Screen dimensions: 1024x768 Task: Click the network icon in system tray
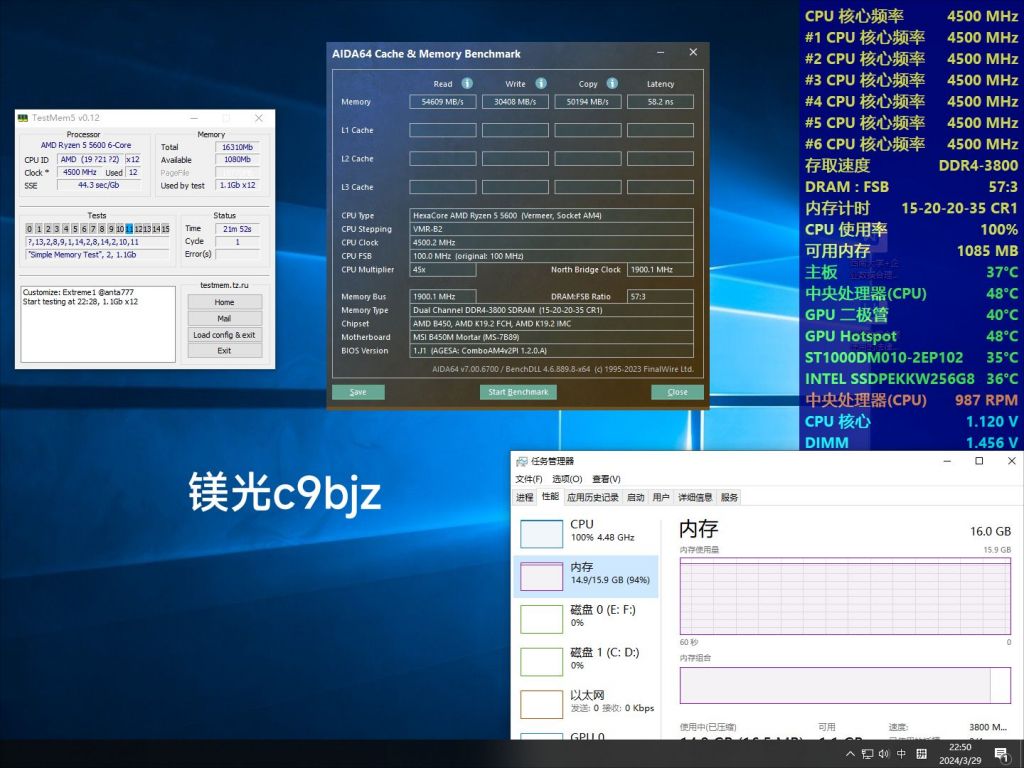click(867, 754)
